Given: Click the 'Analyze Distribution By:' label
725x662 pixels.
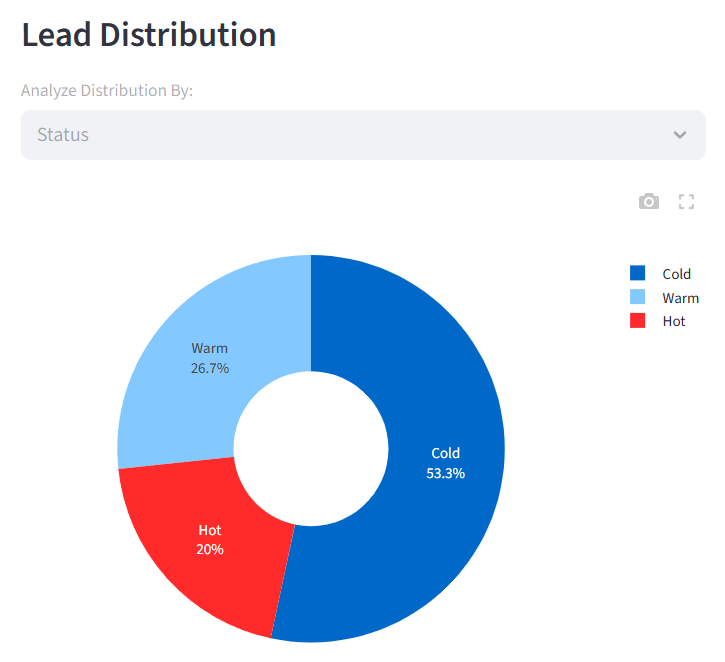Looking at the screenshot, I should coord(107,91).
